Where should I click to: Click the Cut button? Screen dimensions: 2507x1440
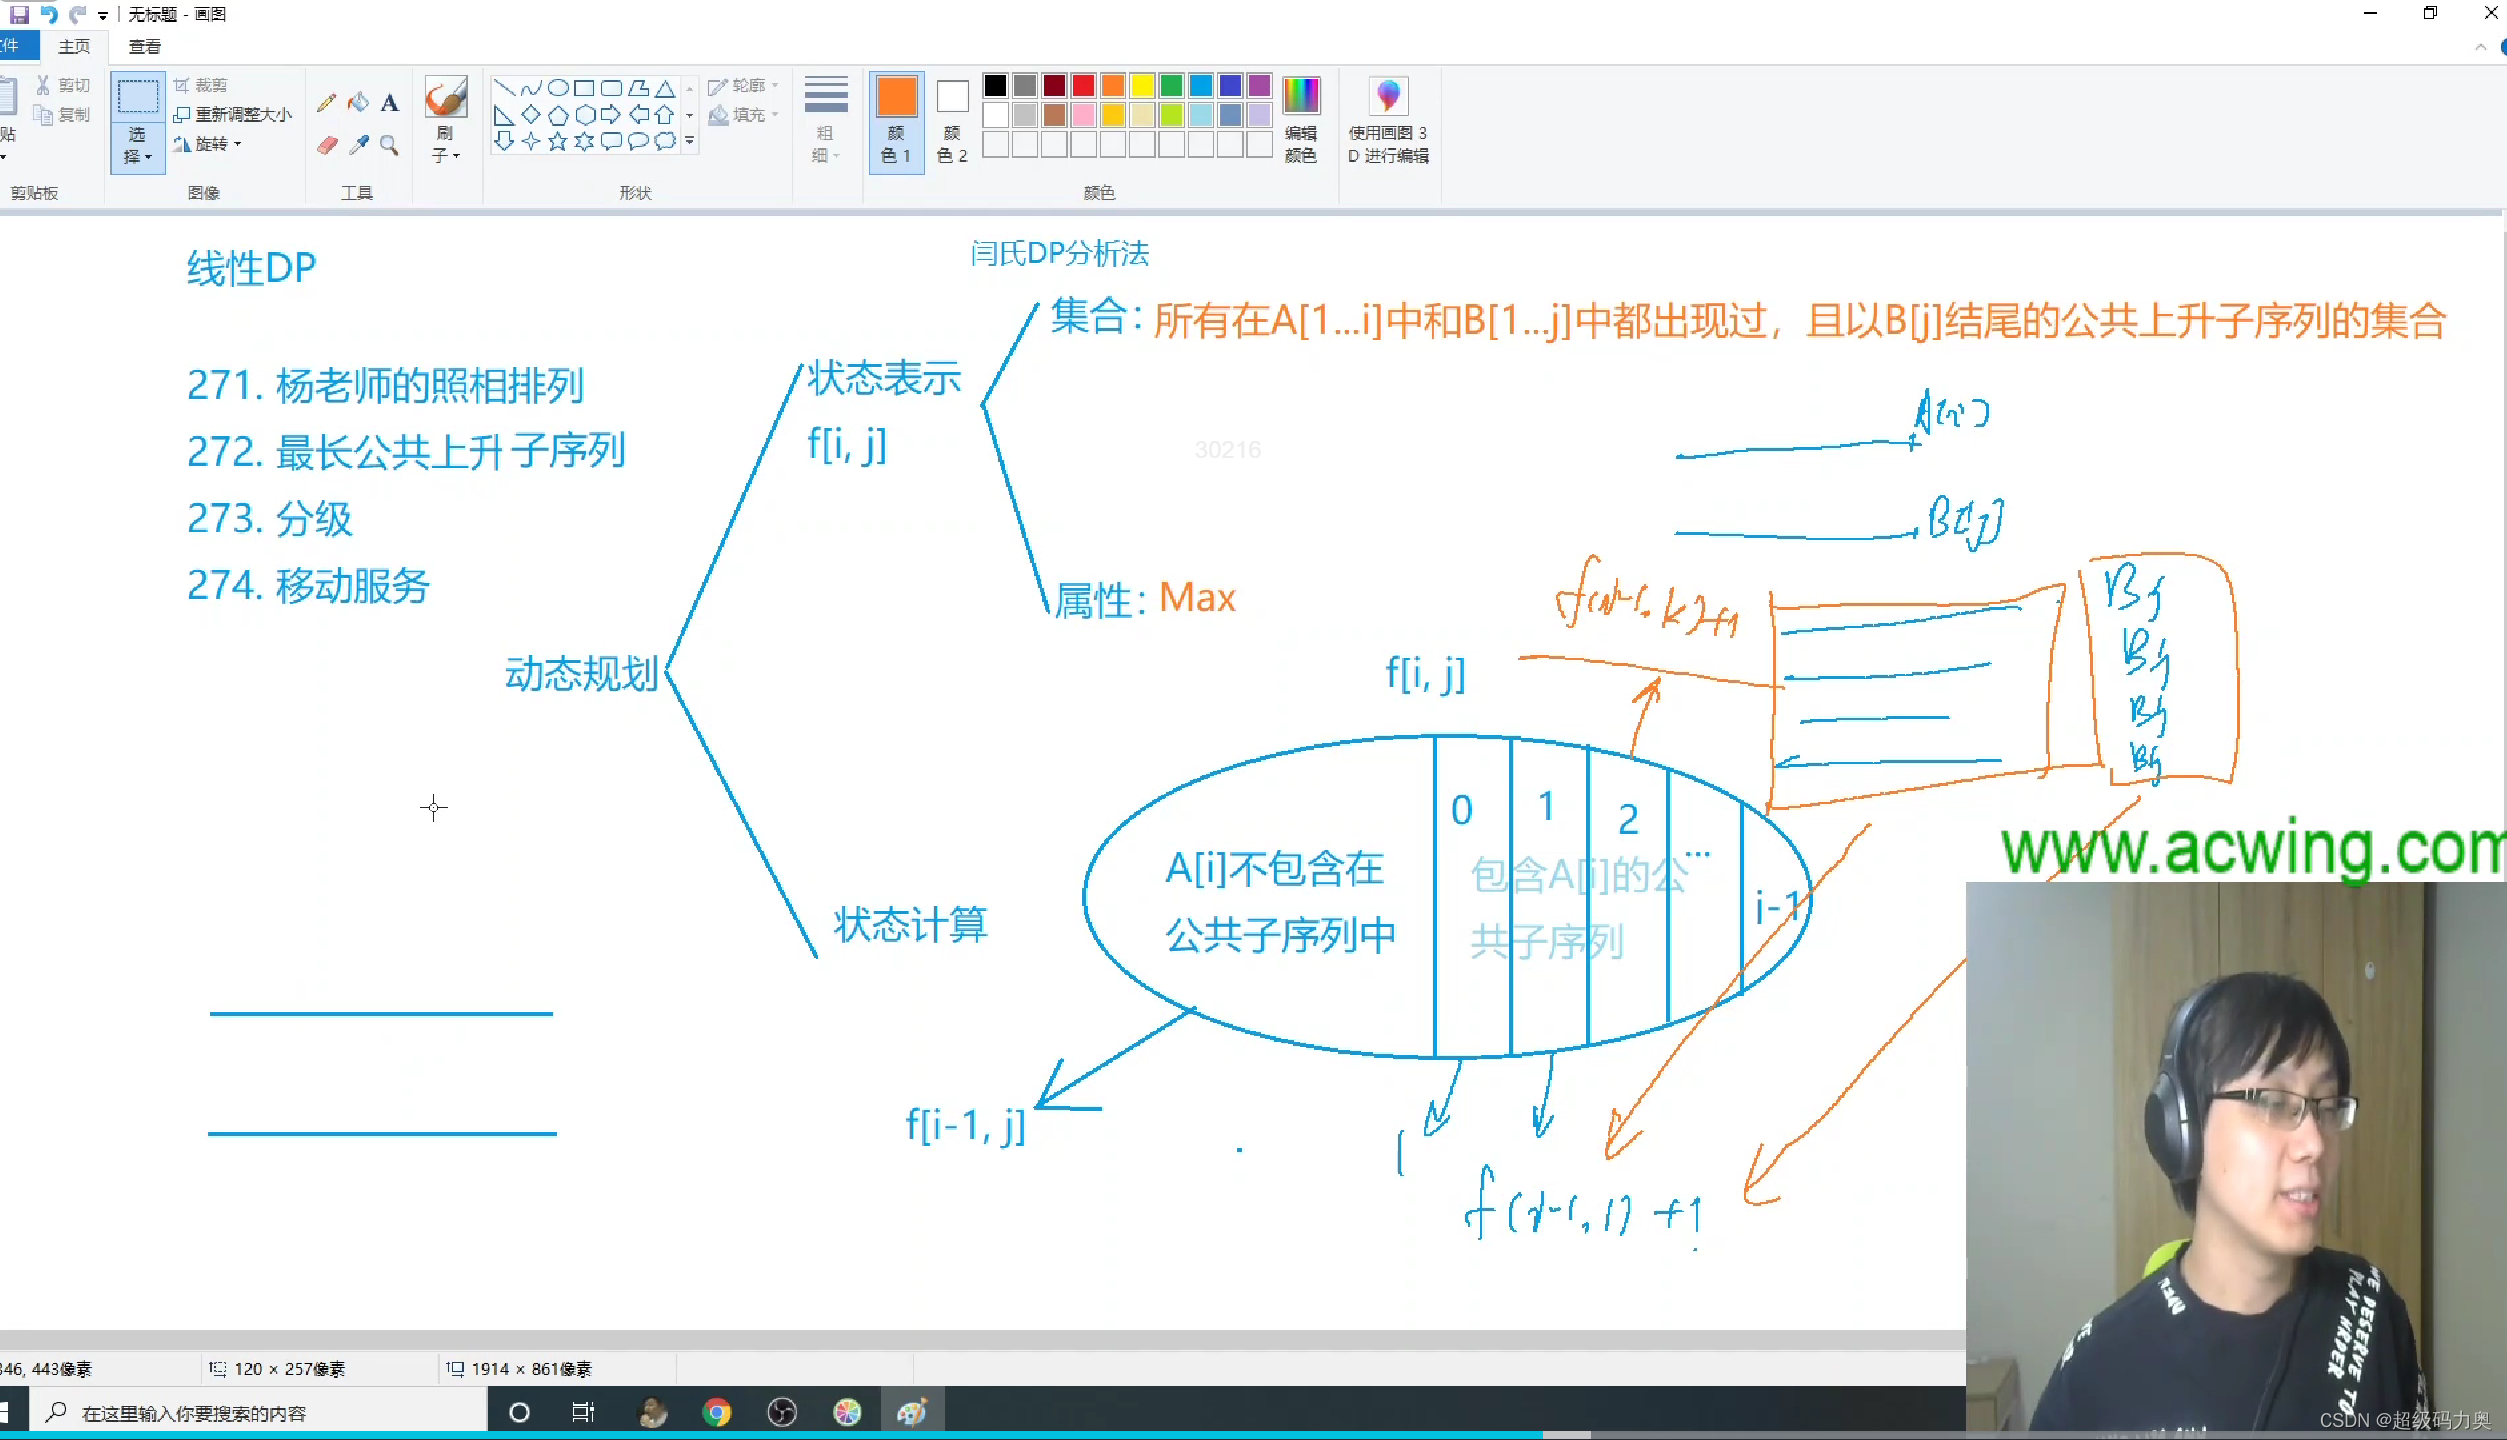(63, 85)
